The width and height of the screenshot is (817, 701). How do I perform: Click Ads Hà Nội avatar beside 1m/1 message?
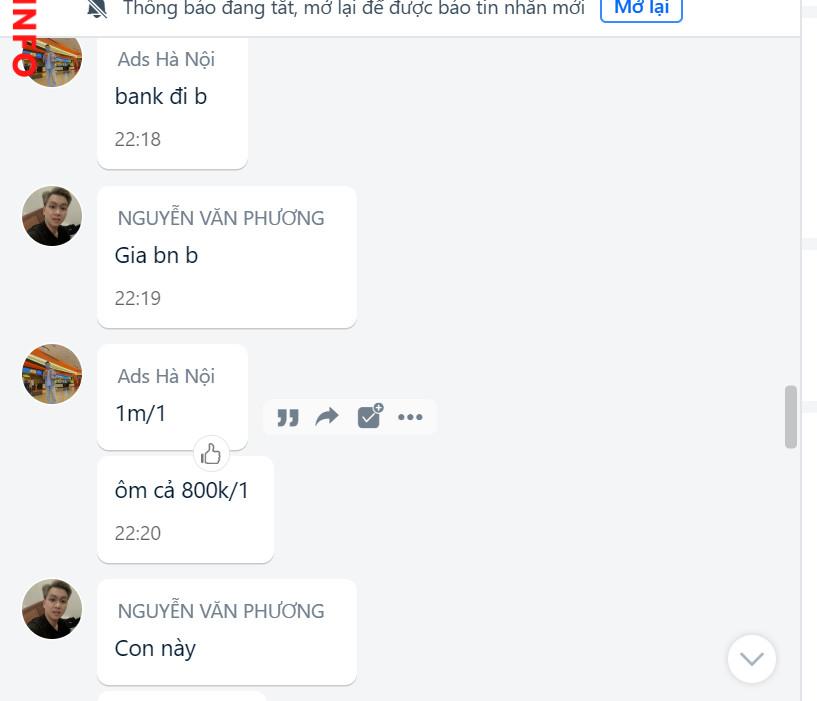click(52, 374)
